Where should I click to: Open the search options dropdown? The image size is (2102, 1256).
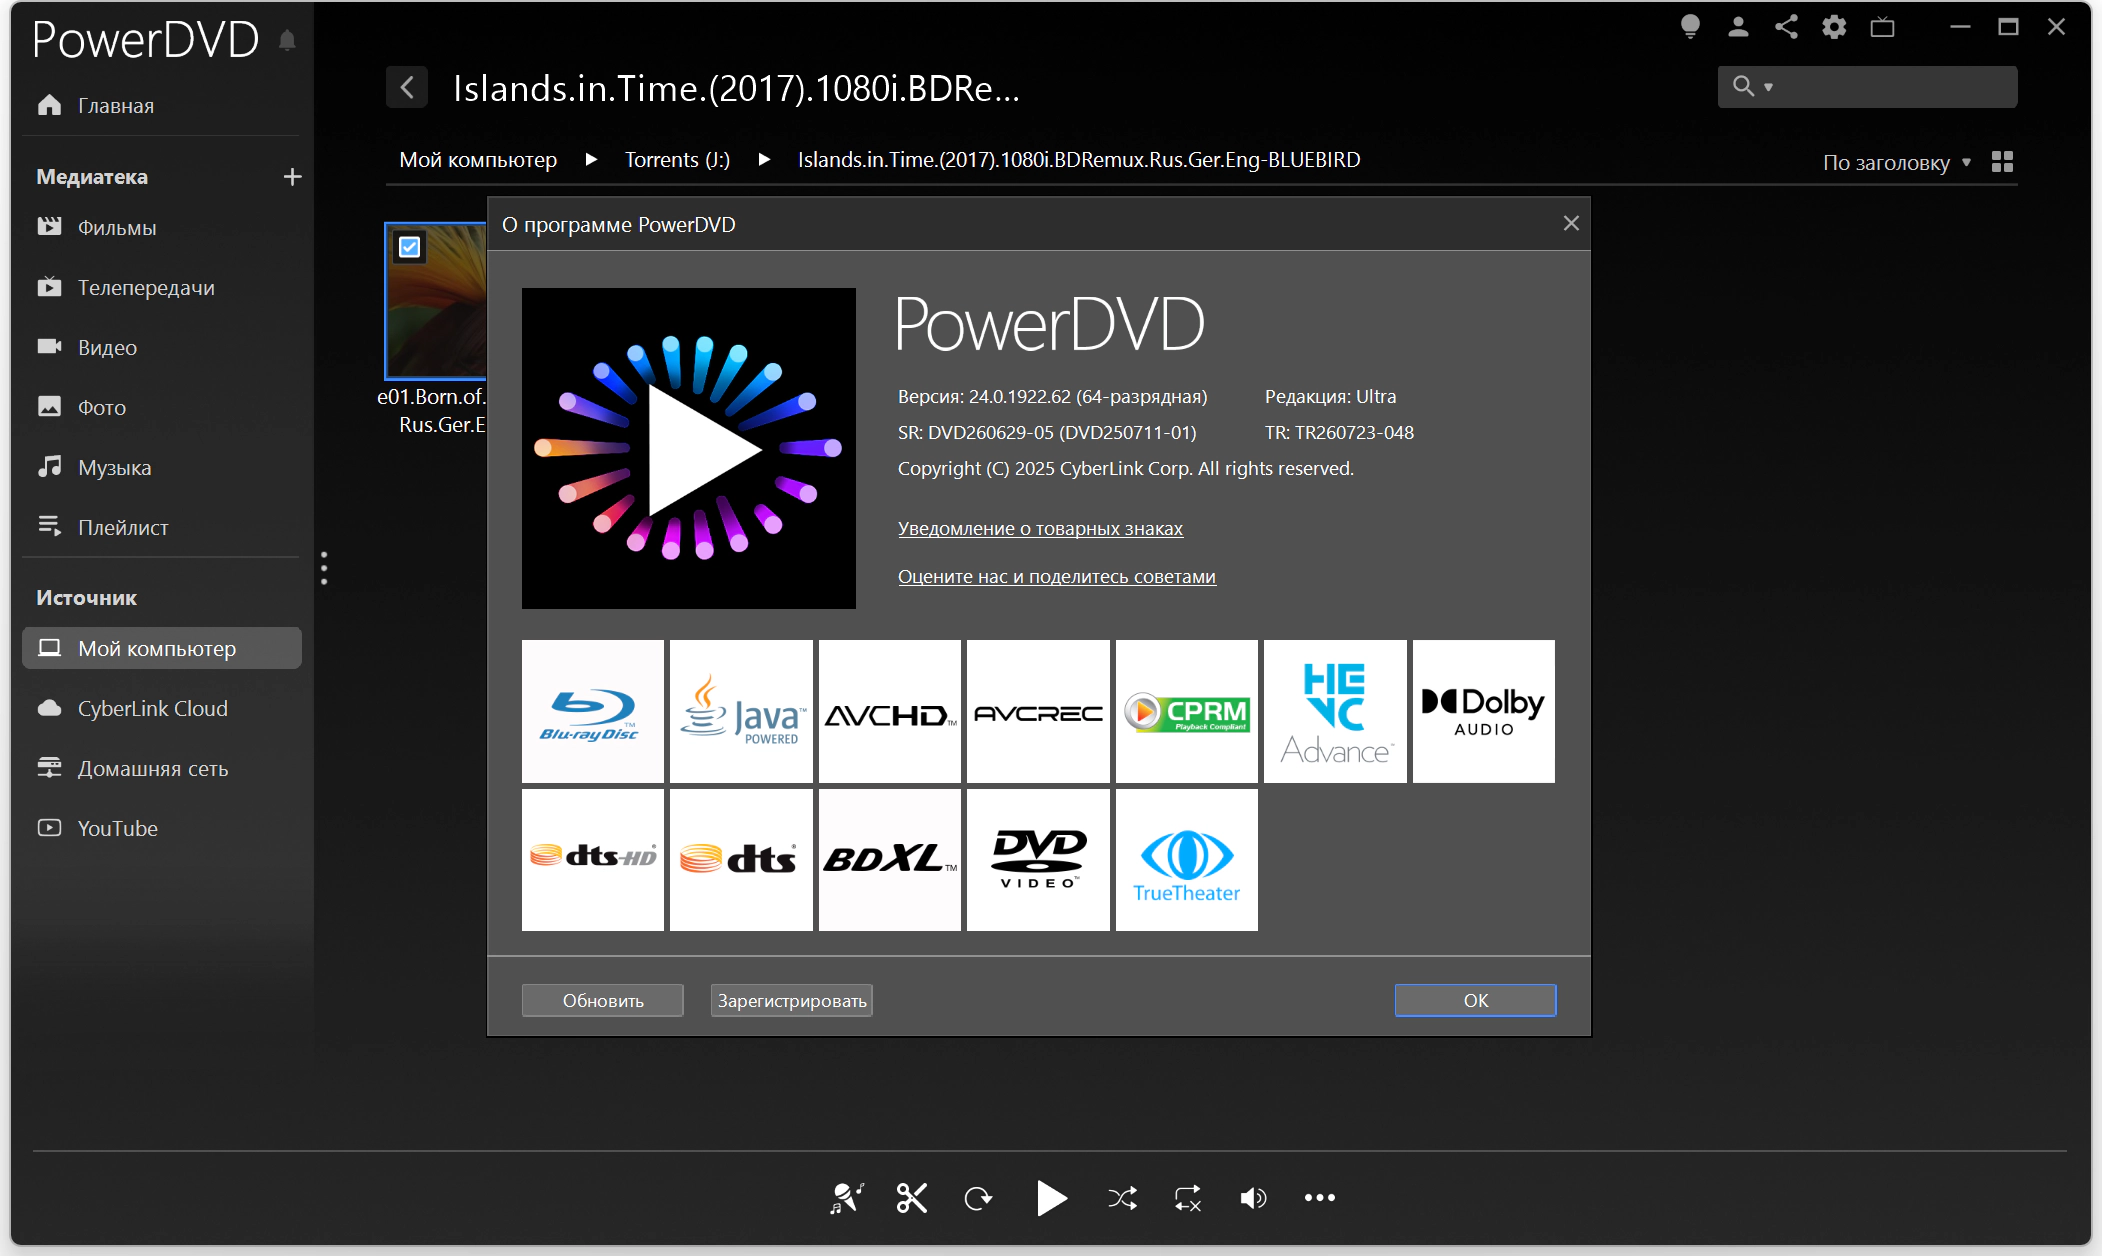[x=1768, y=87]
